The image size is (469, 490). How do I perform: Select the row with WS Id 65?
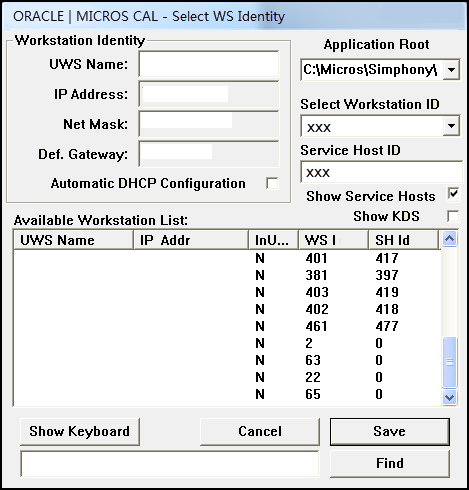pos(227,394)
